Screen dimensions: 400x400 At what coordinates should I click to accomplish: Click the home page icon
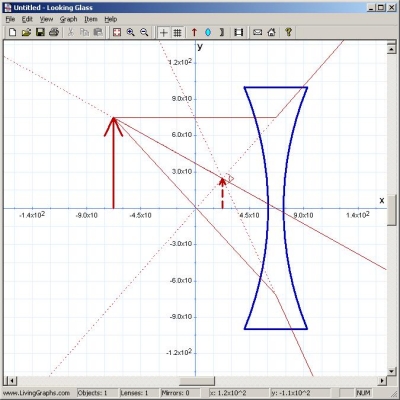tap(271, 32)
